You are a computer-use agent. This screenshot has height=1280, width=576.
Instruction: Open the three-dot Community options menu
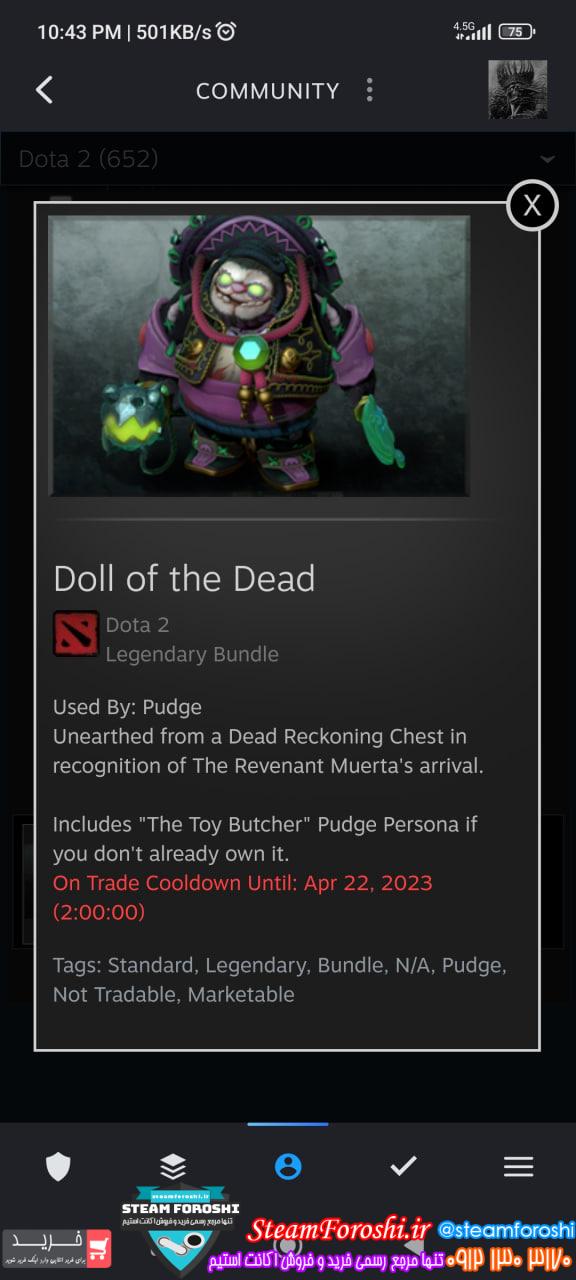(369, 90)
